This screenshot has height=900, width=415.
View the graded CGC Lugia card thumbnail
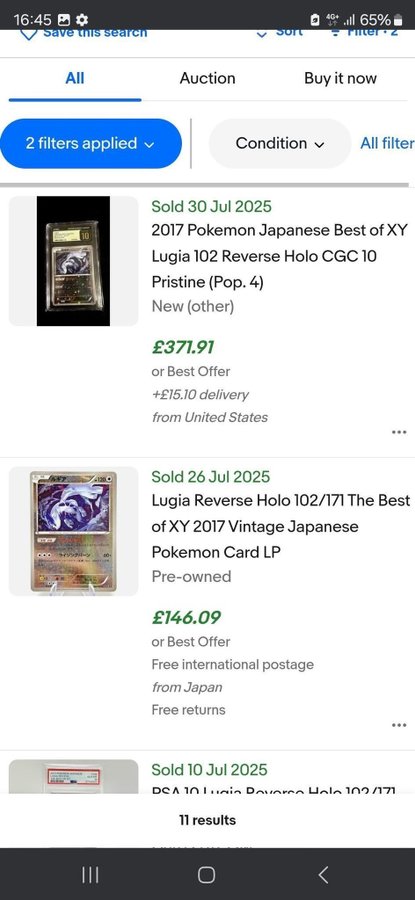(x=73, y=261)
